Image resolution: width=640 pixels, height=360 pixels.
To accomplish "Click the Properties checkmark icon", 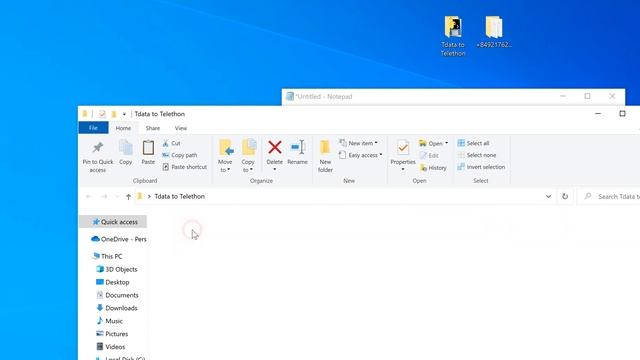I will (403, 147).
